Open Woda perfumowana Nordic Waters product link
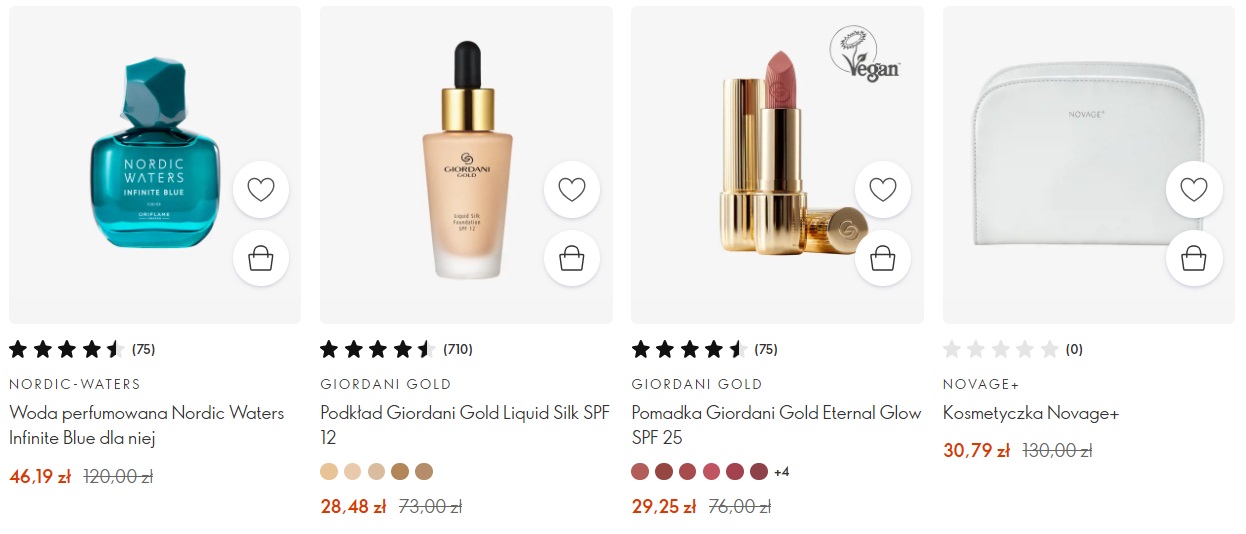The height and width of the screenshot is (534, 1246). pos(146,425)
